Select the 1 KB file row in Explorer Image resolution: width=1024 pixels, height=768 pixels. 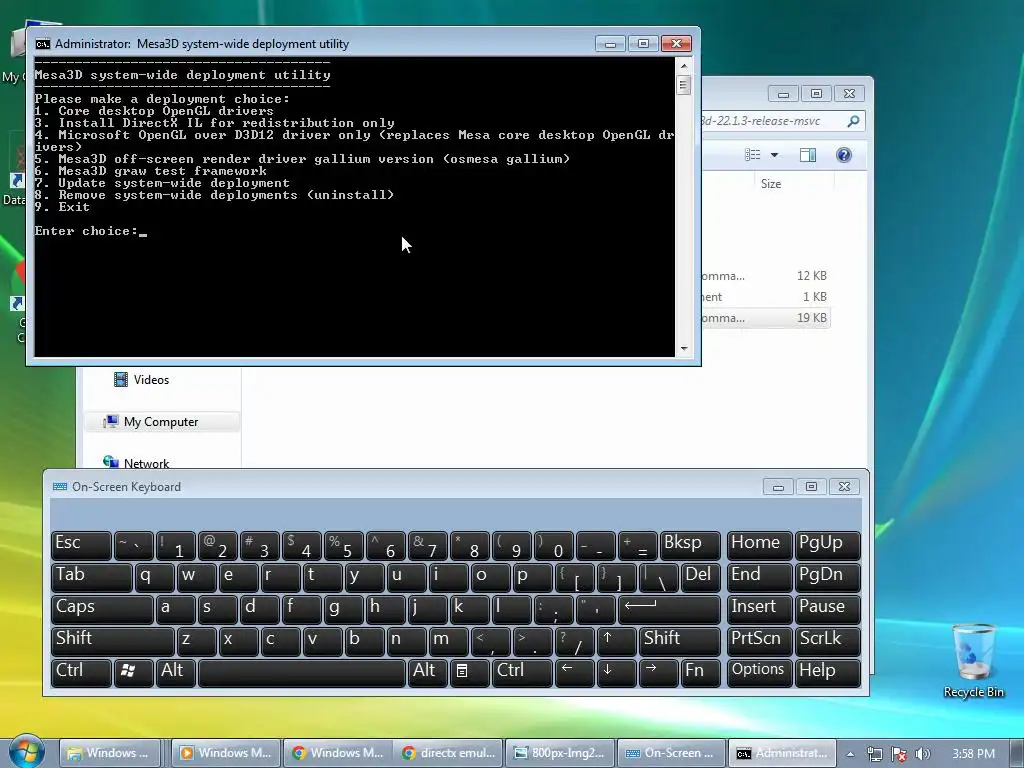[765, 296]
